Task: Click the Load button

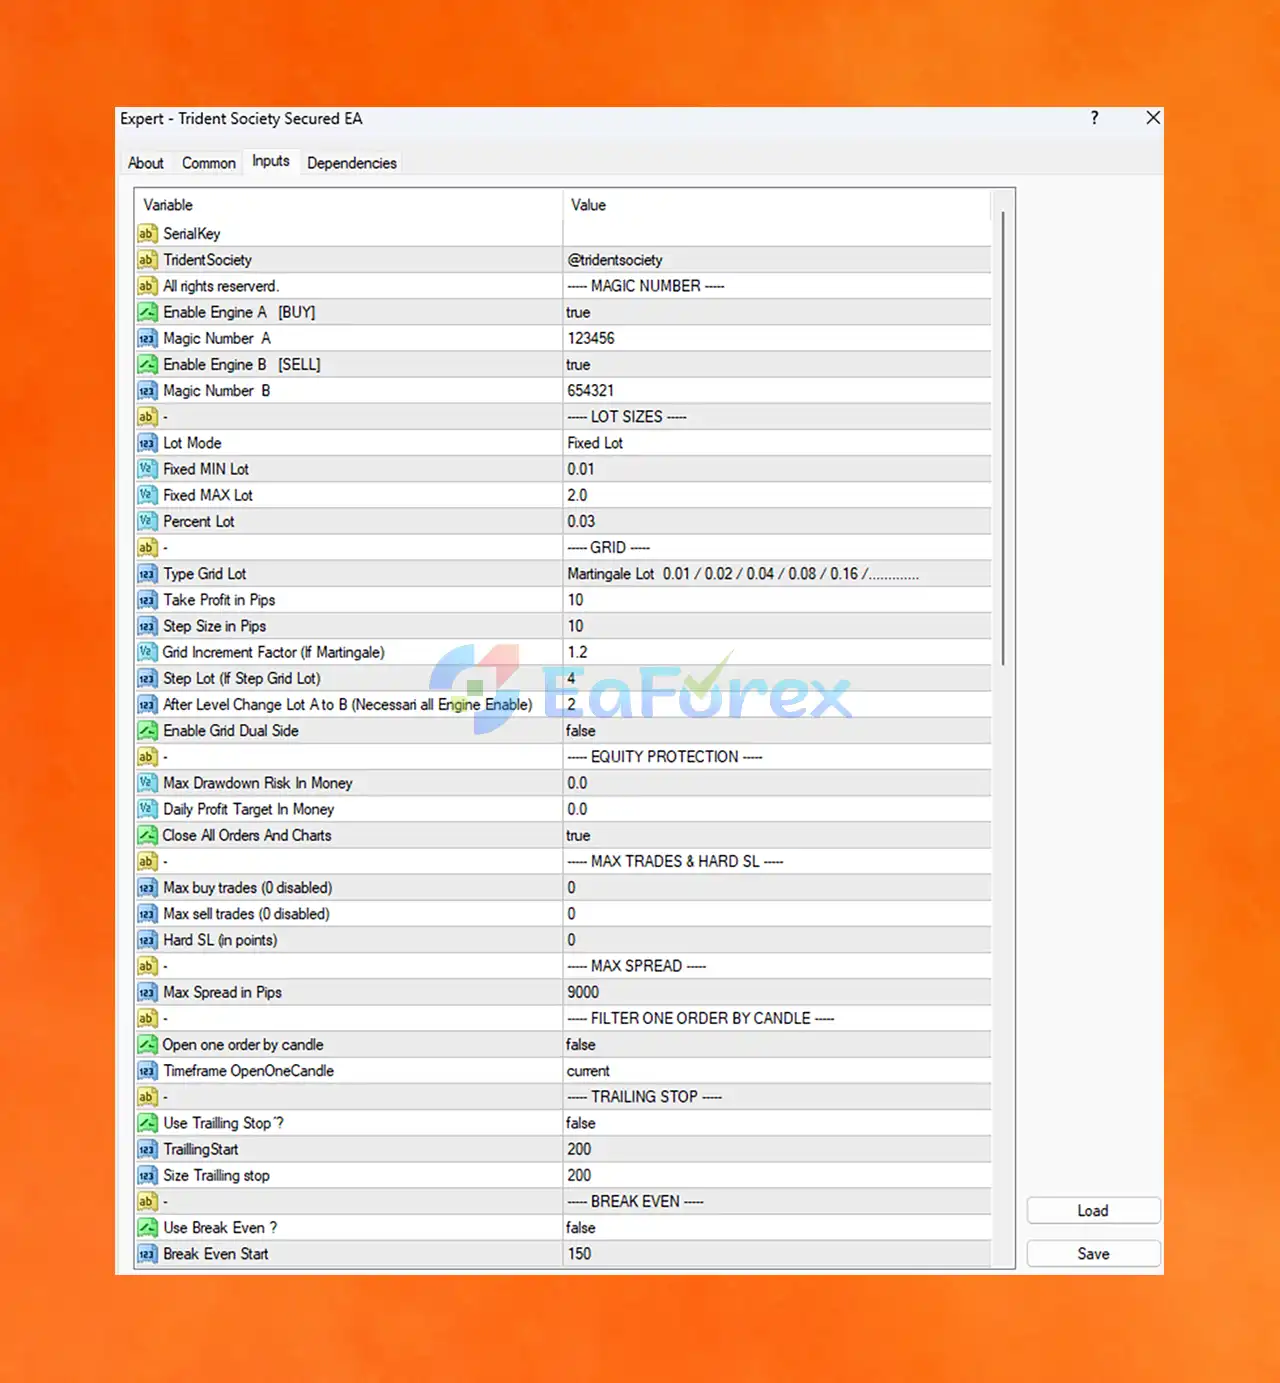Action: pos(1093,1211)
